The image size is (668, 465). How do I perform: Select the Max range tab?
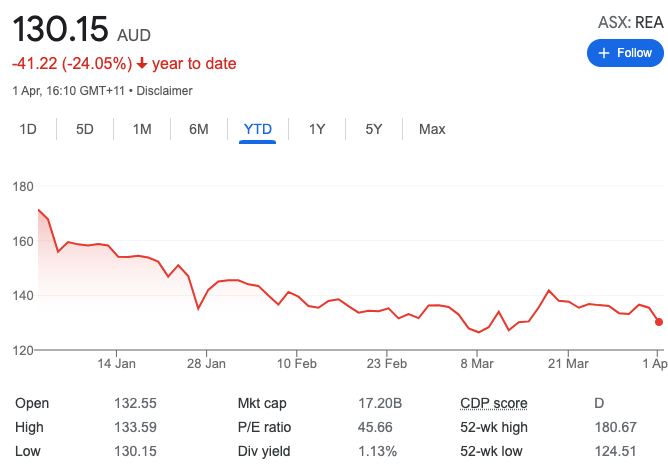pos(432,129)
